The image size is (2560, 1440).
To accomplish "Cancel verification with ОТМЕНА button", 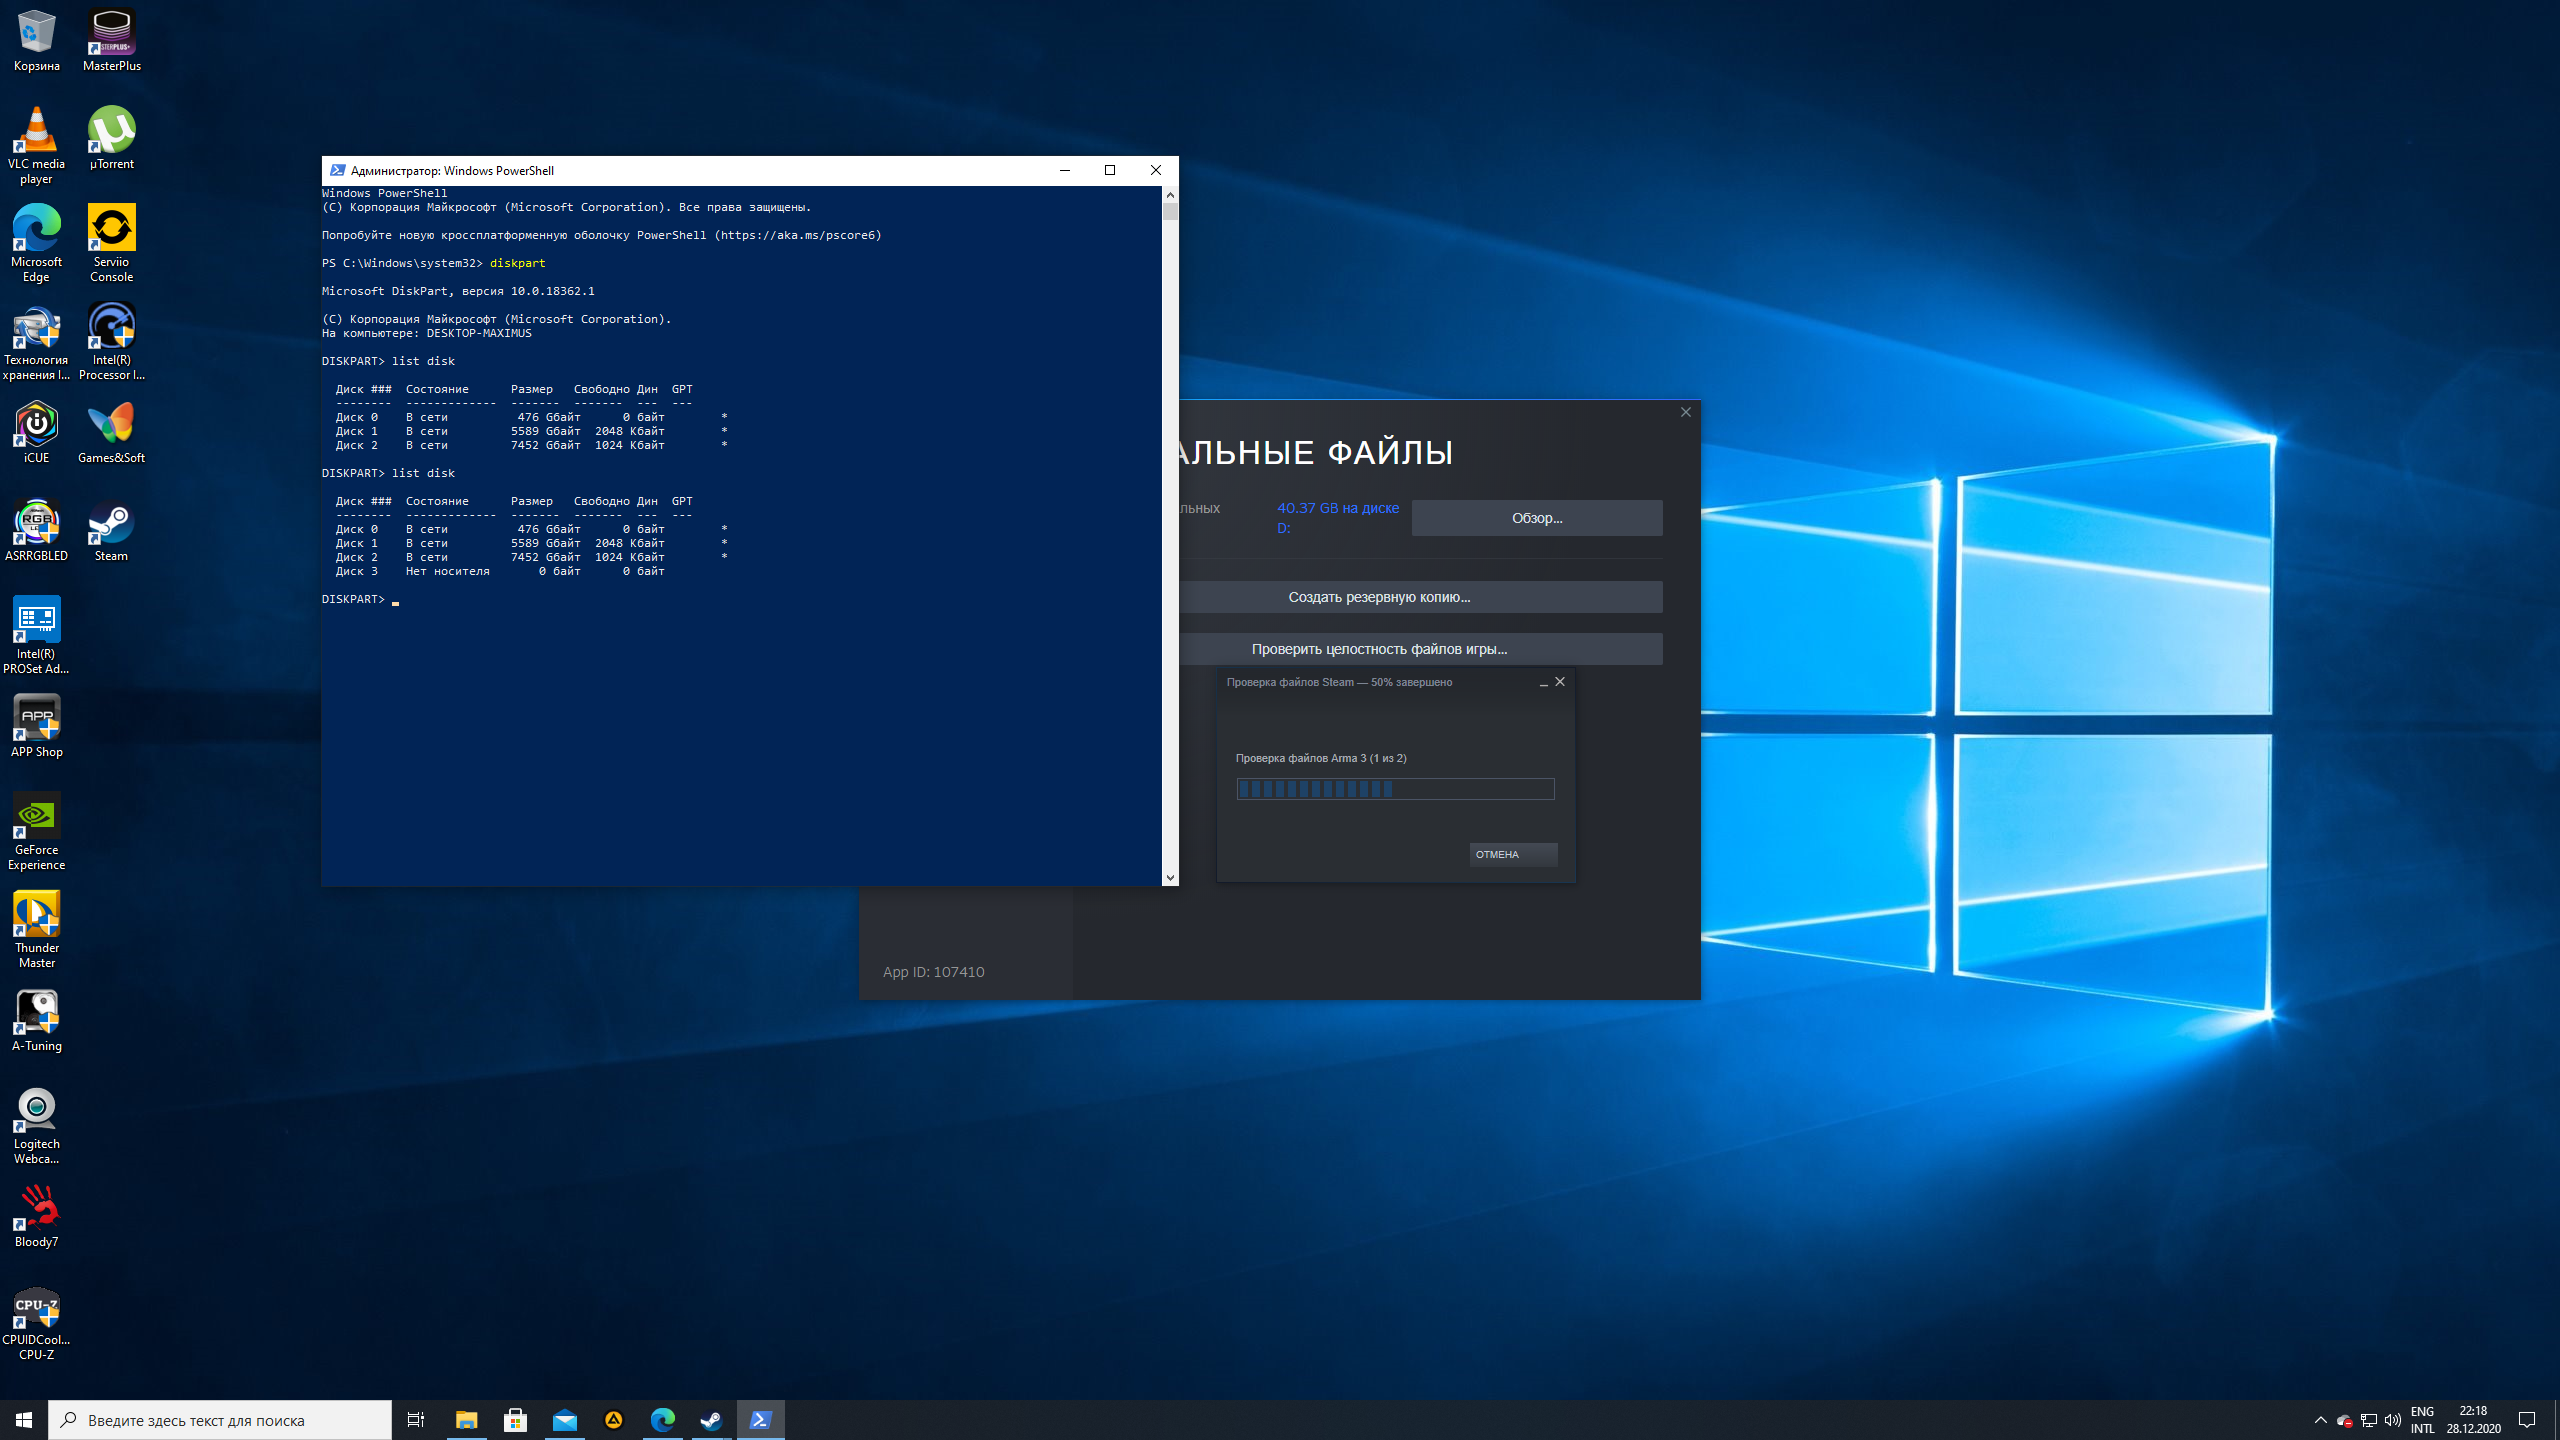I will (x=1512, y=854).
